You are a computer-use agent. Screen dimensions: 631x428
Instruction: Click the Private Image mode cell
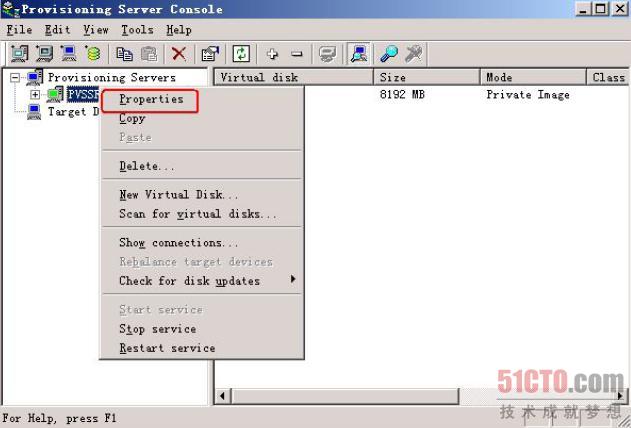tap(528, 95)
